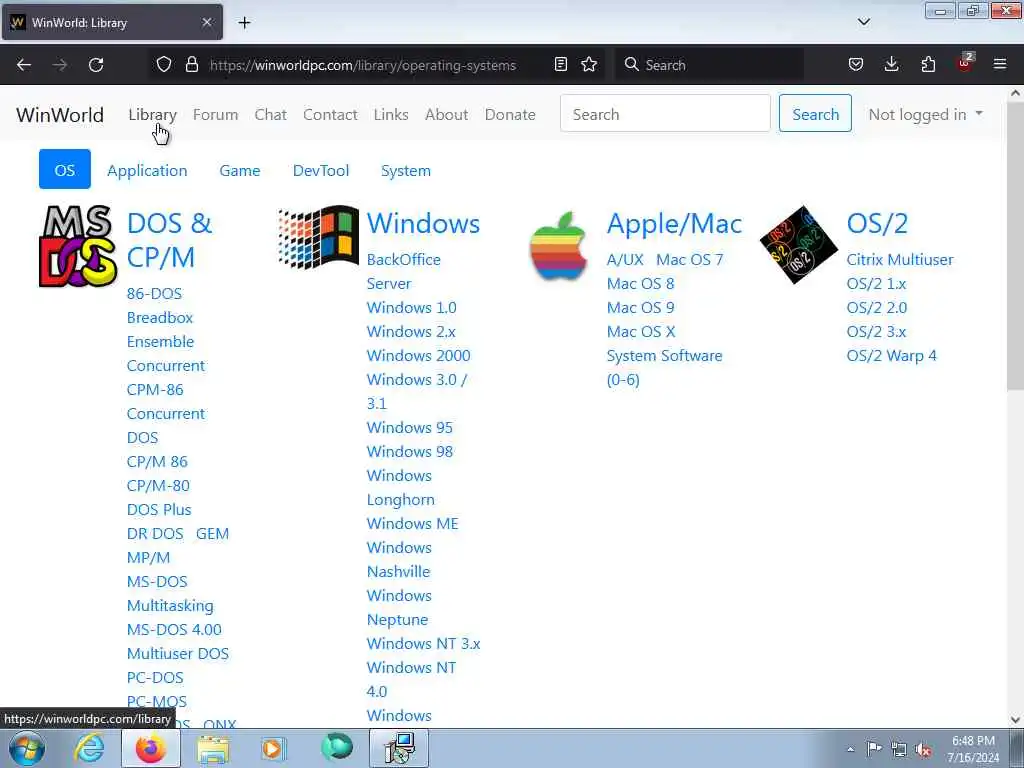Open the DOS & CP/M heading
Screen dimensions: 1024x768
[169, 240]
